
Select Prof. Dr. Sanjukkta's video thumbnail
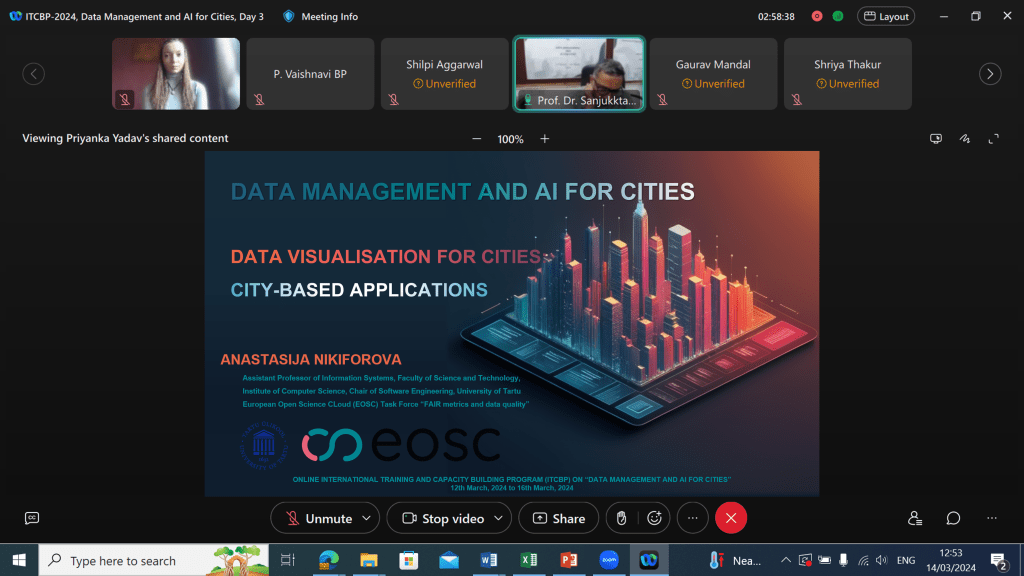(579, 73)
